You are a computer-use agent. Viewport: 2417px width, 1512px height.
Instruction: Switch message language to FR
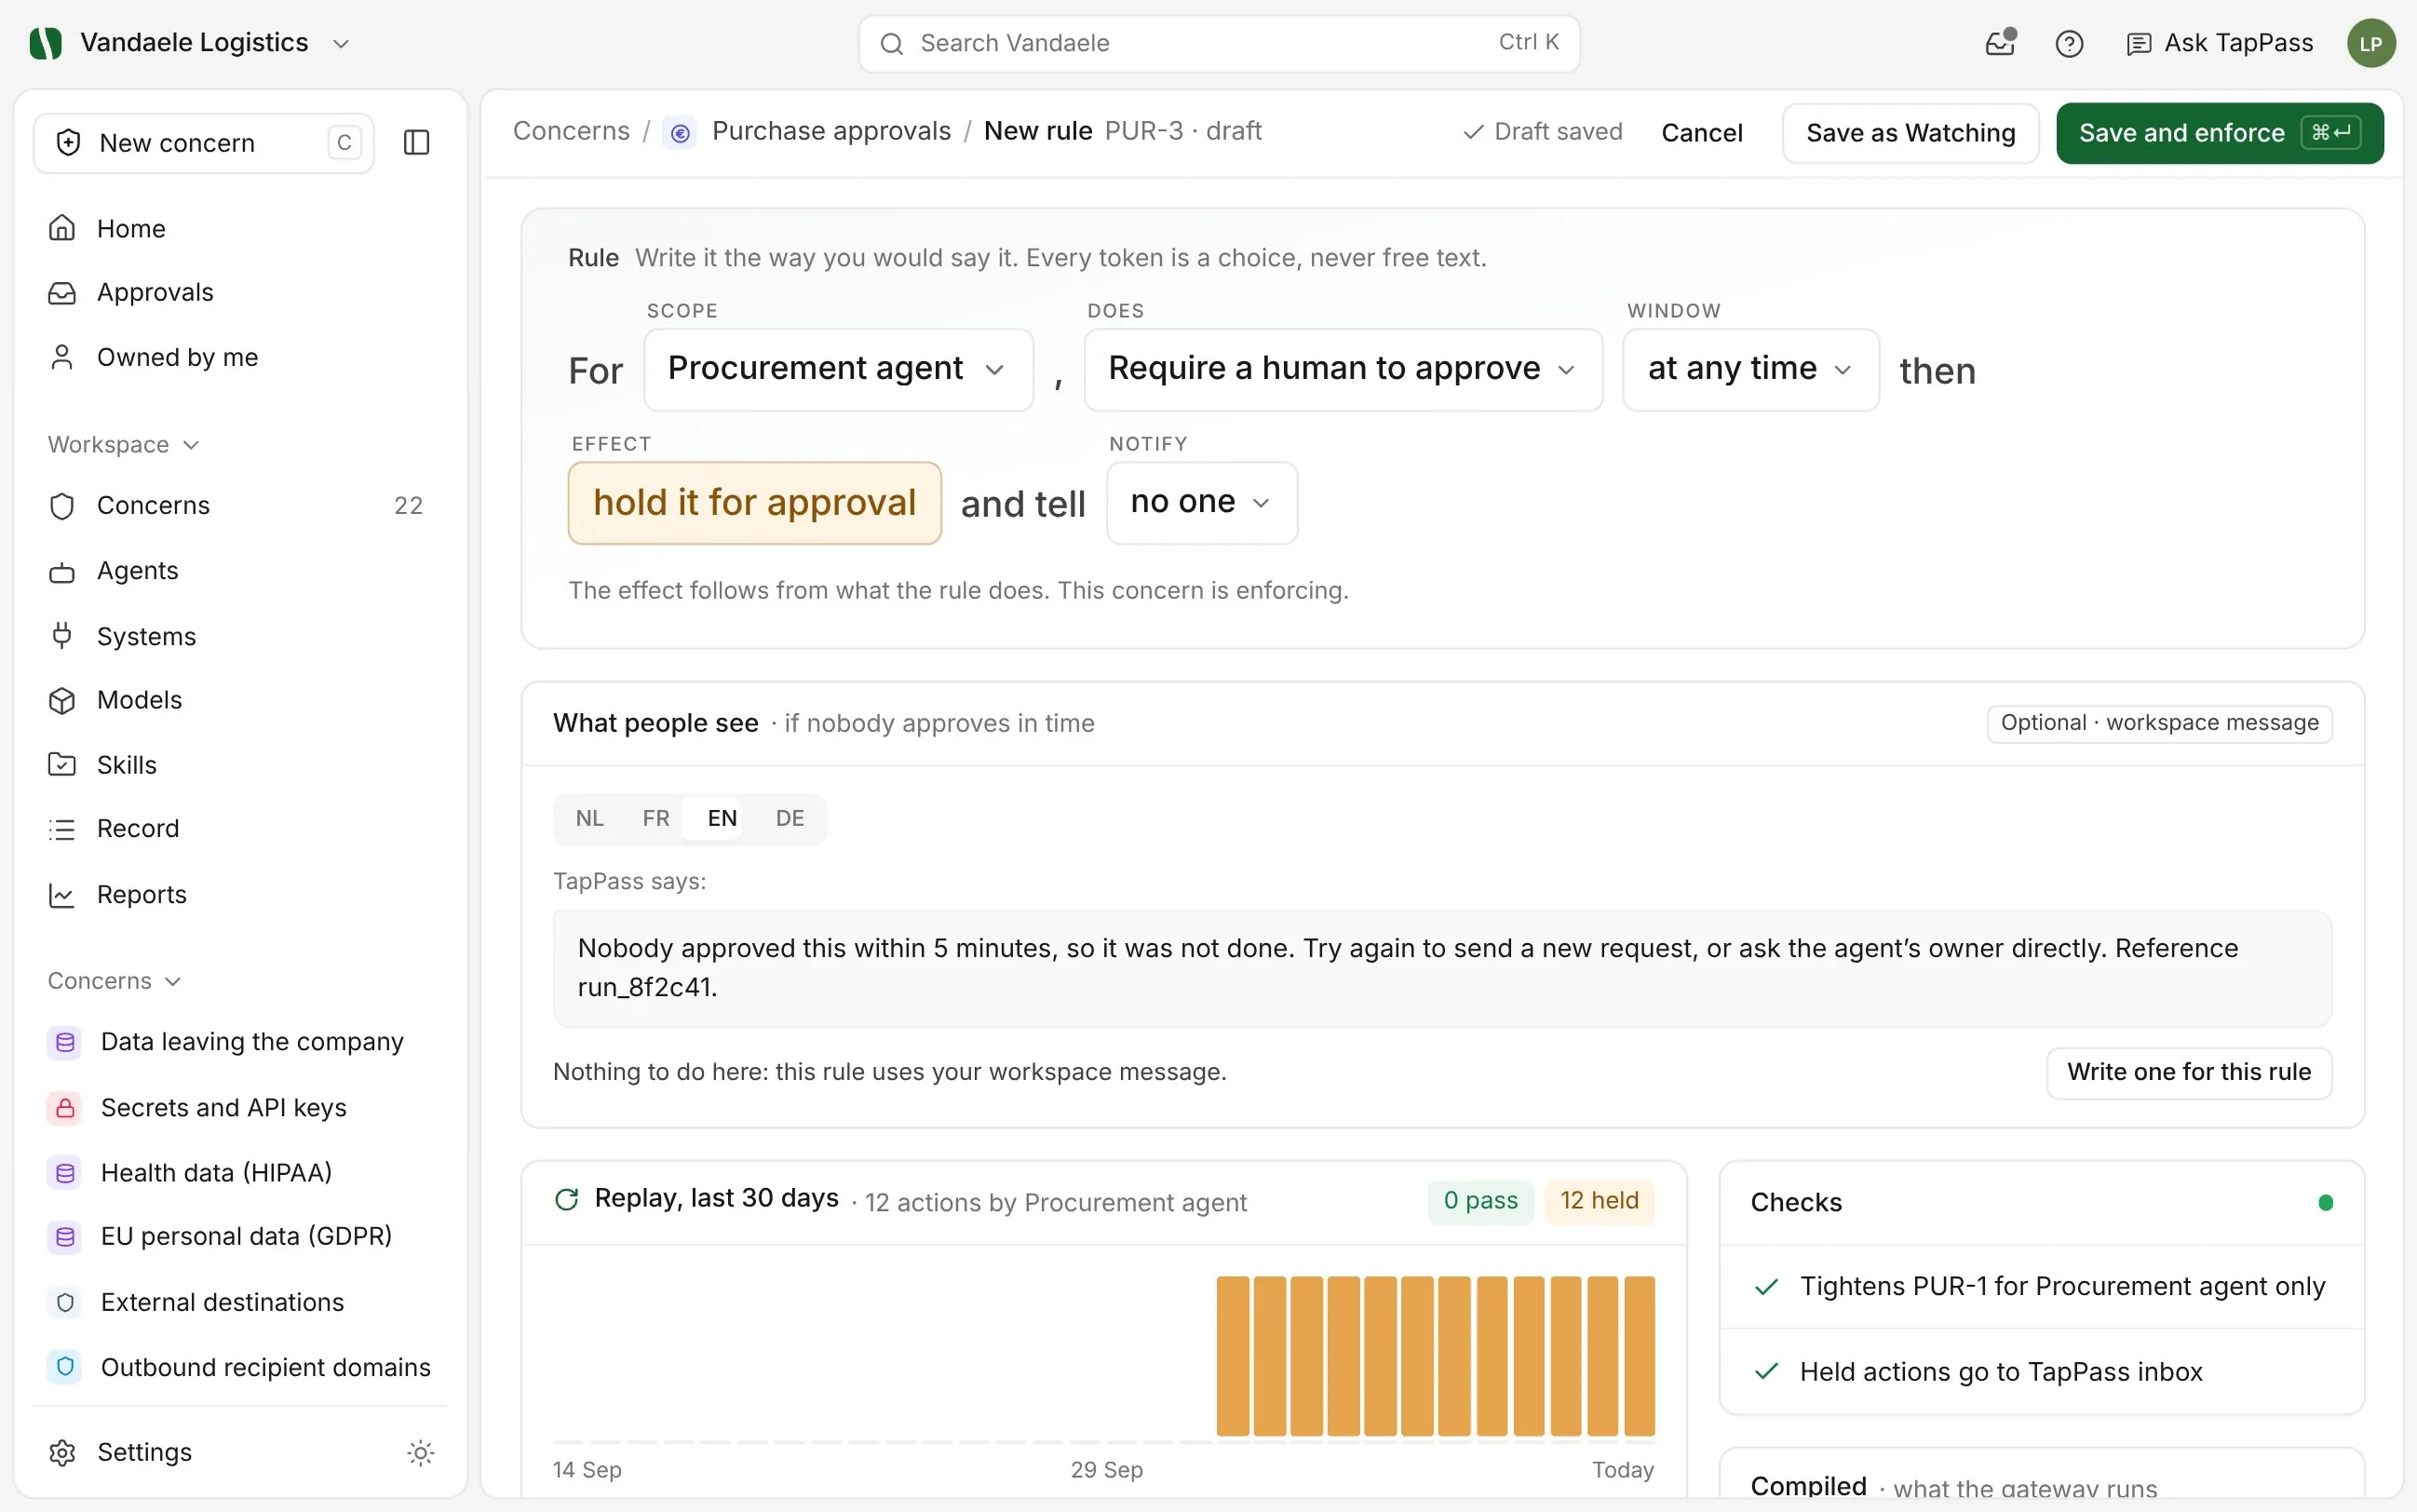tap(656, 819)
